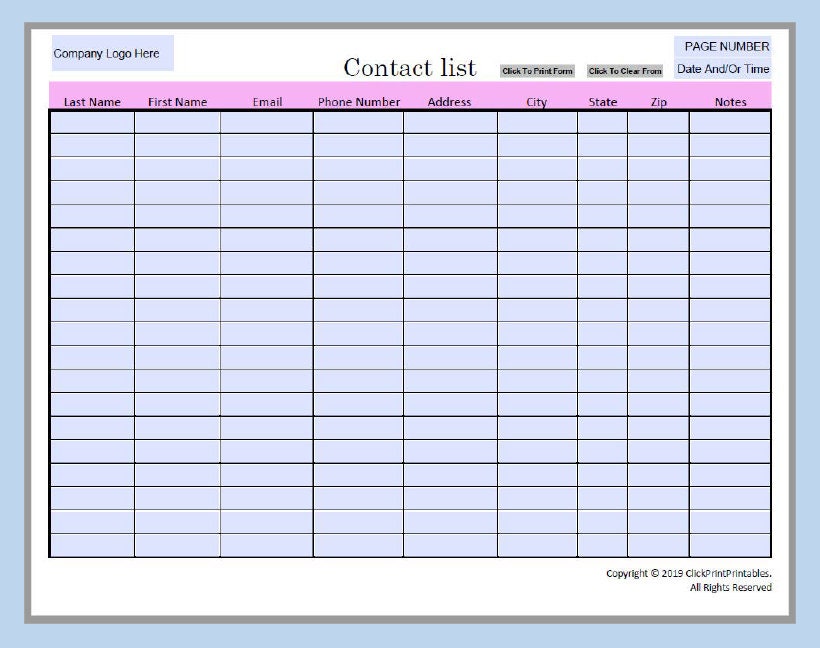Click the 'Click To Print Form' button
This screenshot has width=820, height=648.
tap(537, 71)
